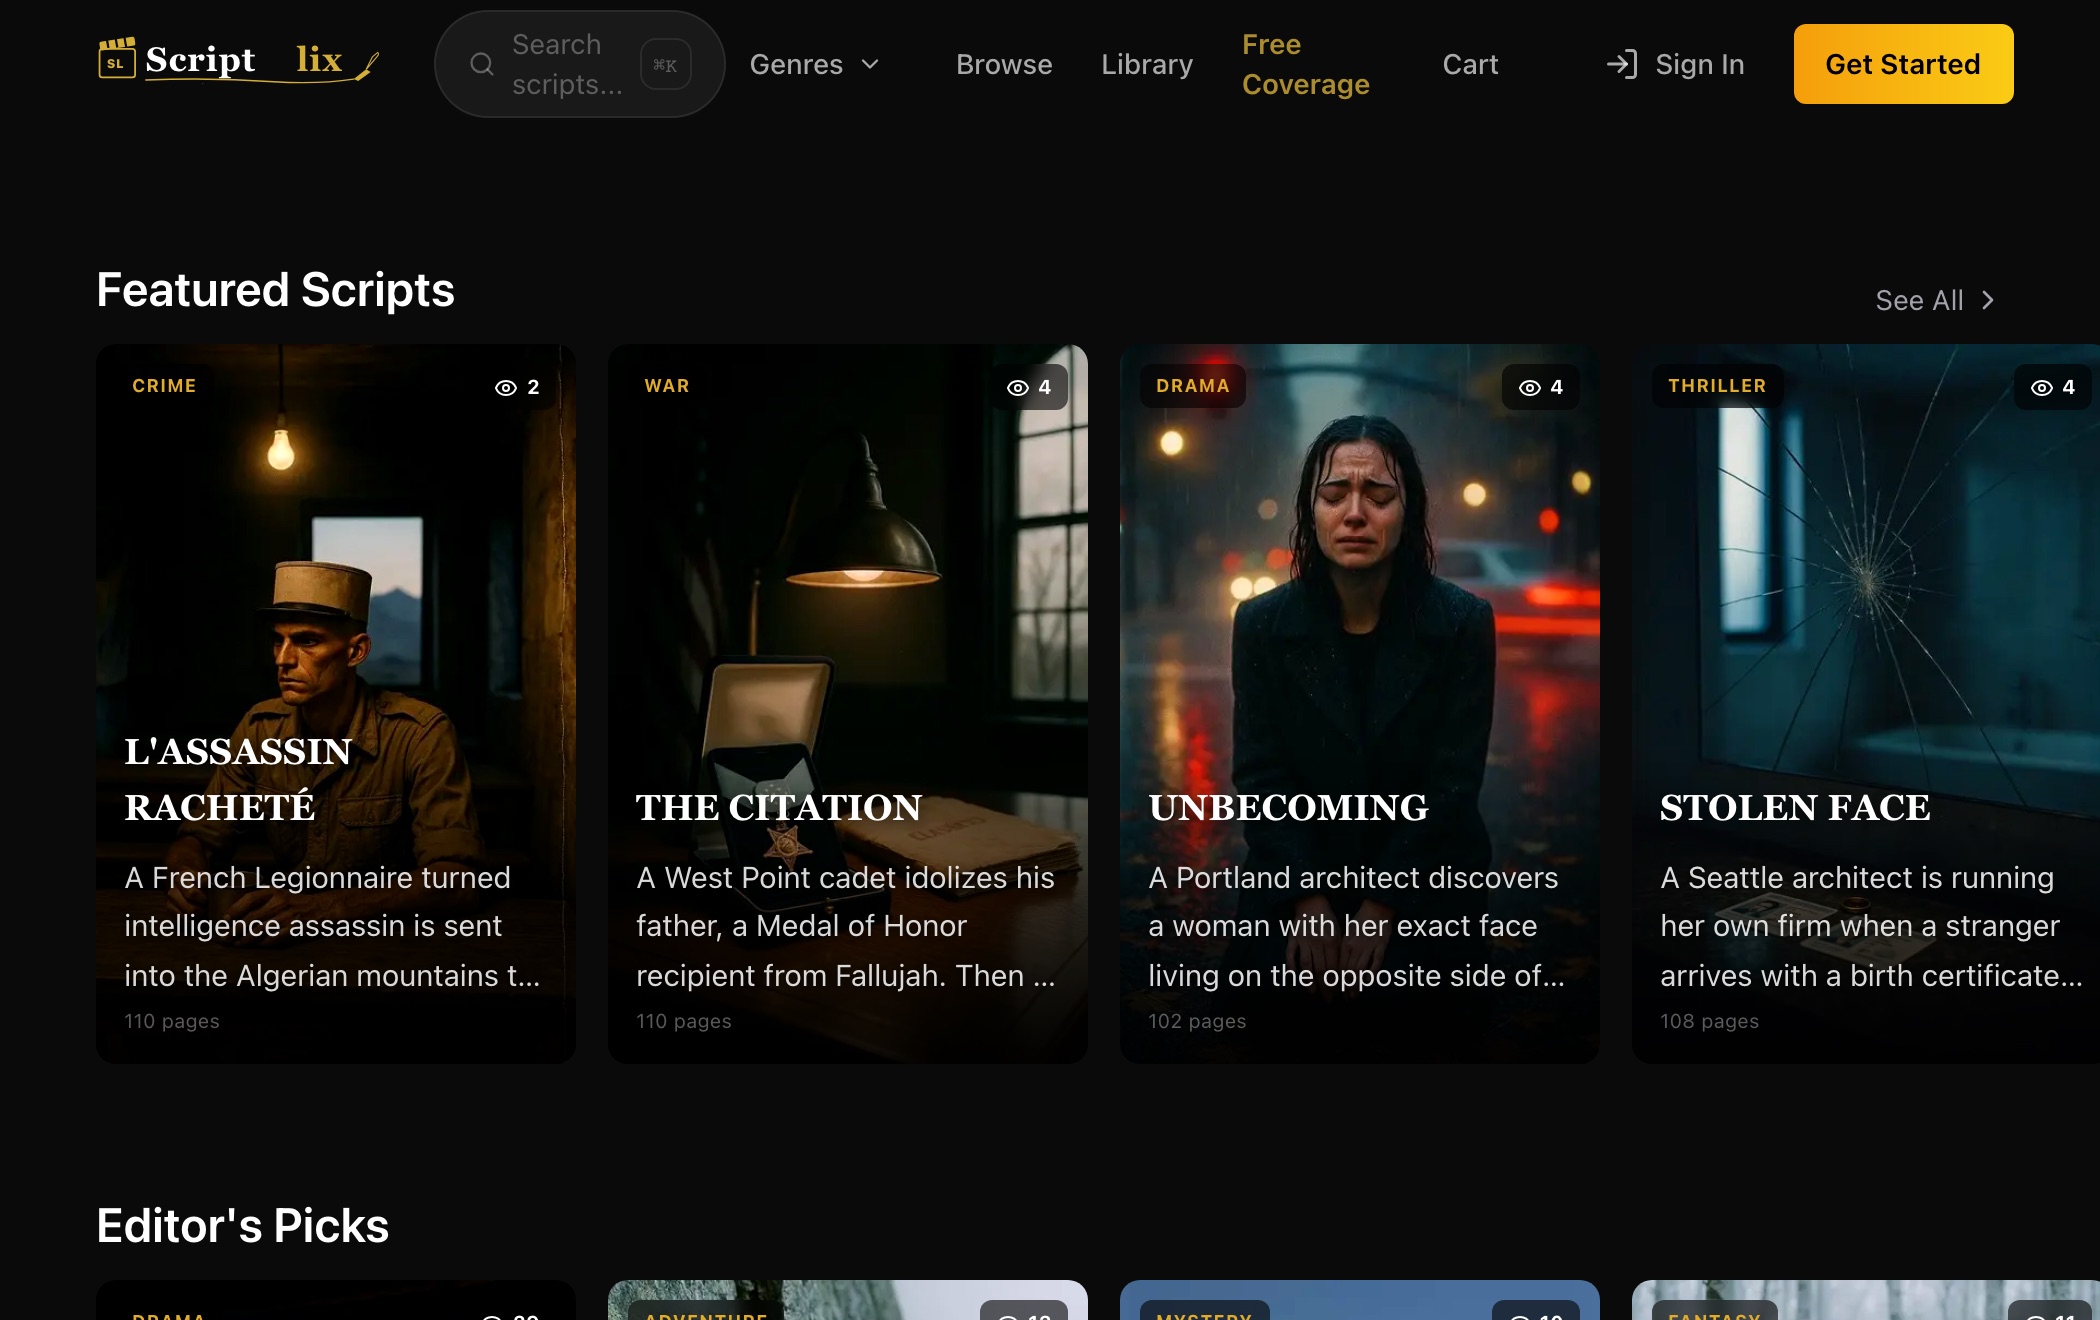Open the Cart
The height and width of the screenshot is (1320, 2100).
(x=1470, y=64)
